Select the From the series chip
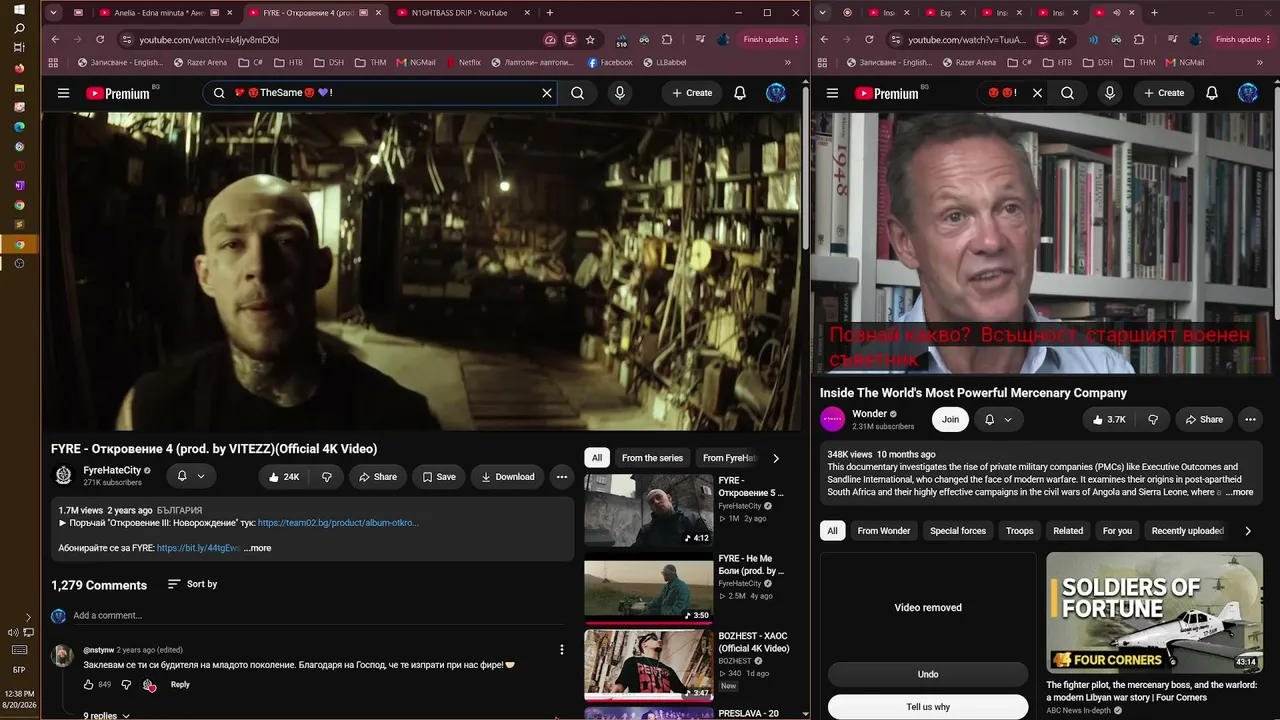The image size is (1280, 720). point(652,458)
